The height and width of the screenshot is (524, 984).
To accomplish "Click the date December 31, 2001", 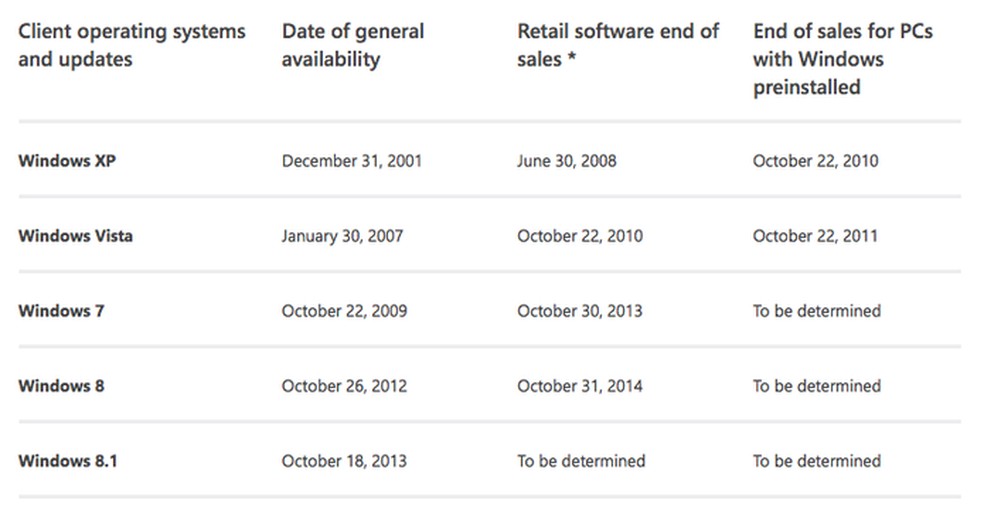I will [351, 160].
